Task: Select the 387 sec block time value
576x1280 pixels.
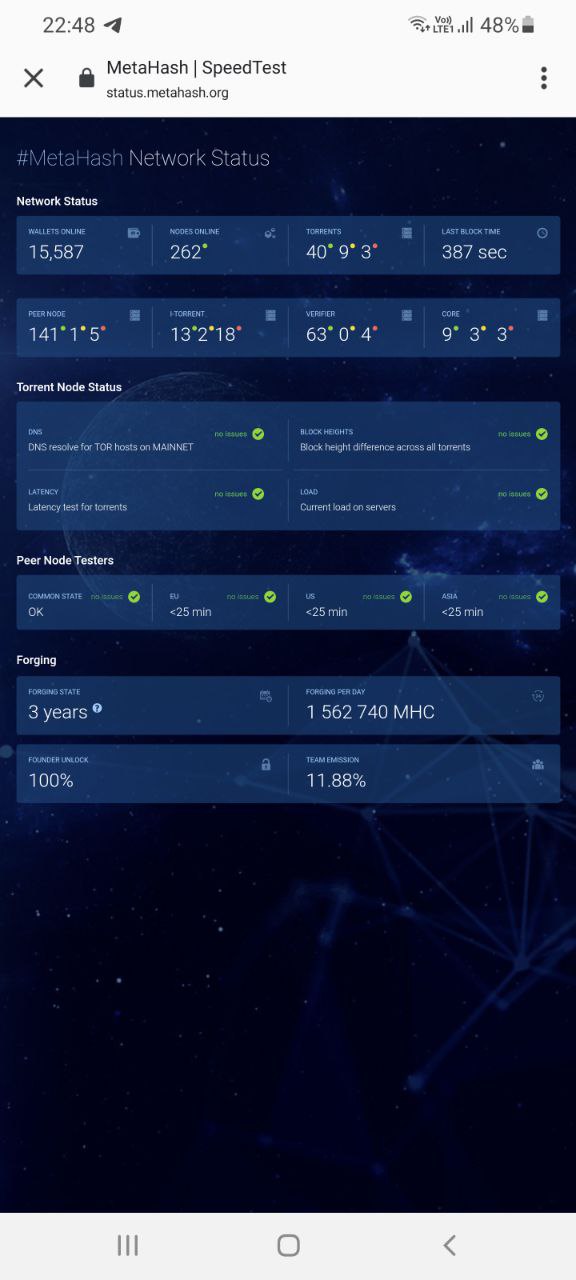Action: [474, 253]
